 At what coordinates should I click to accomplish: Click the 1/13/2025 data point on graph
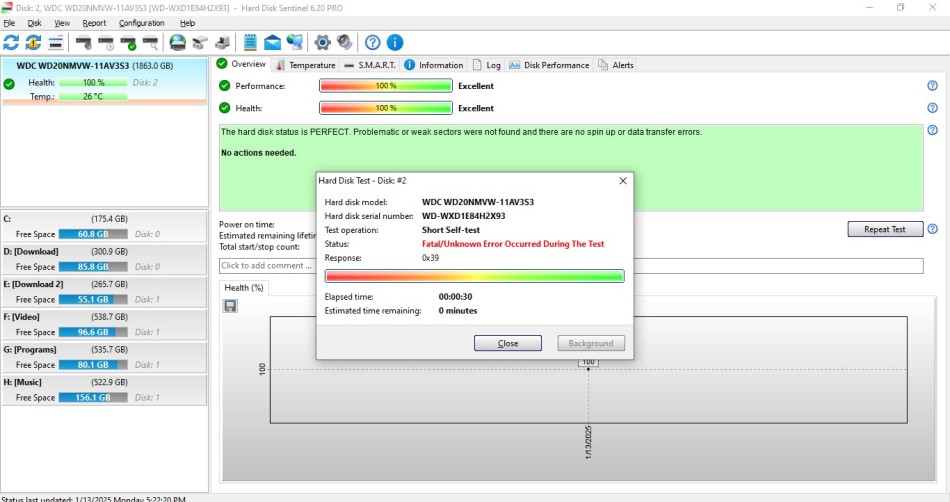(x=588, y=369)
